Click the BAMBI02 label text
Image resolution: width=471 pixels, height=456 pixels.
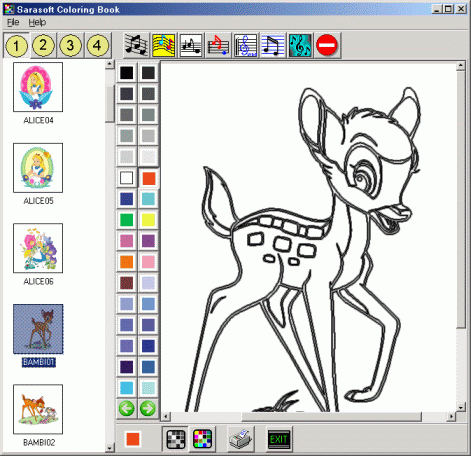point(39,443)
